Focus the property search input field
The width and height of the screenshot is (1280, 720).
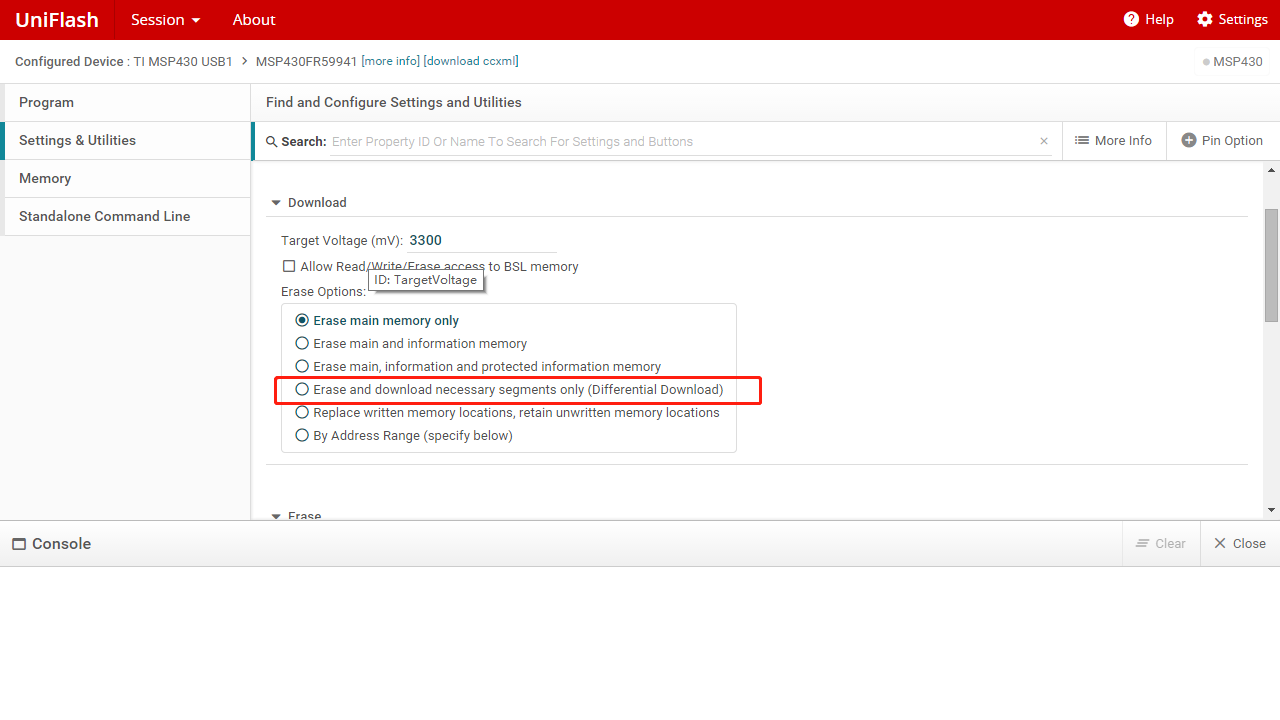click(x=684, y=142)
